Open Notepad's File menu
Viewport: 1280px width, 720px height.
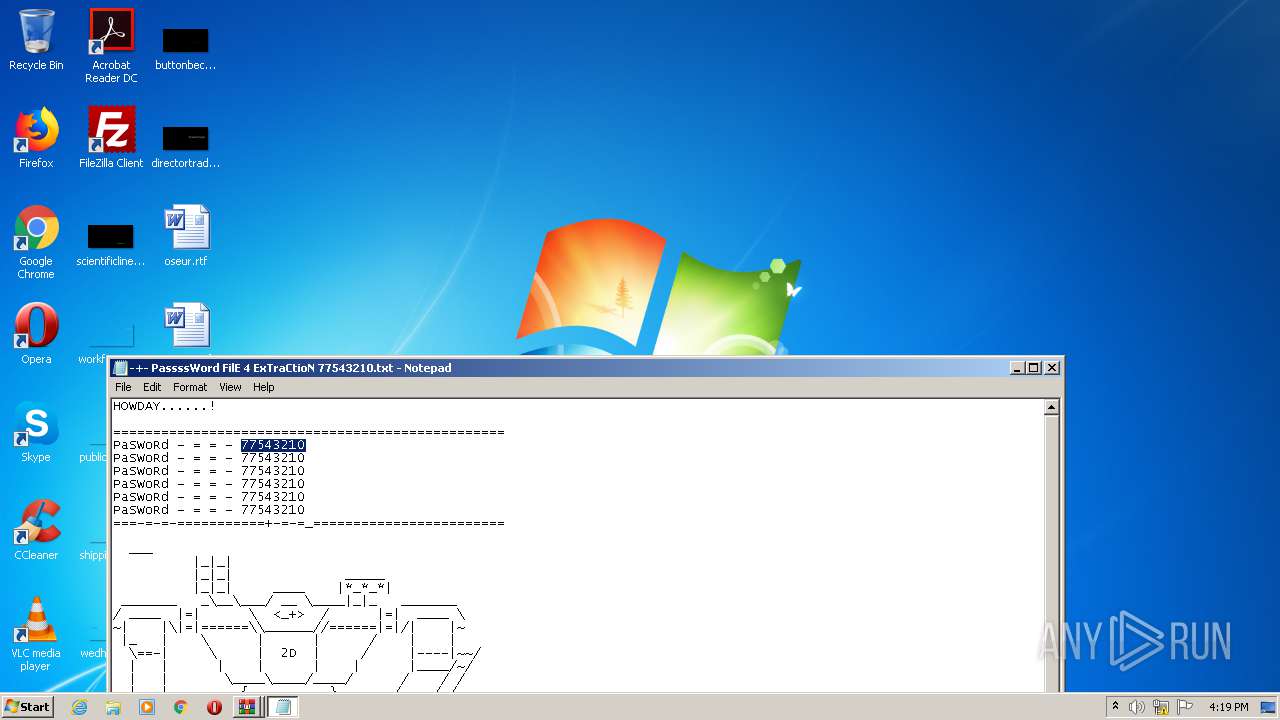point(123,387)
